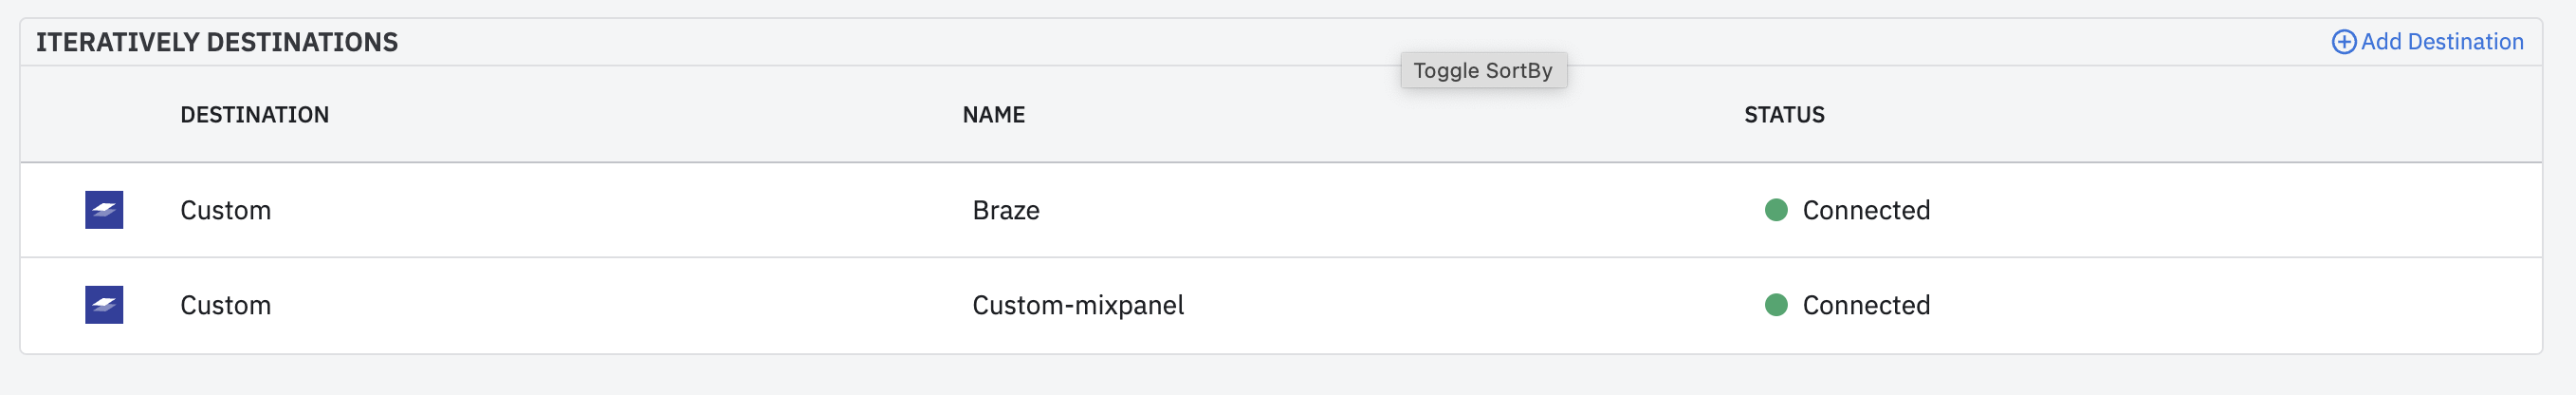Click empty header cell above the destination icons
Screen dimensions: 2576x395
(x=100, y=115)
